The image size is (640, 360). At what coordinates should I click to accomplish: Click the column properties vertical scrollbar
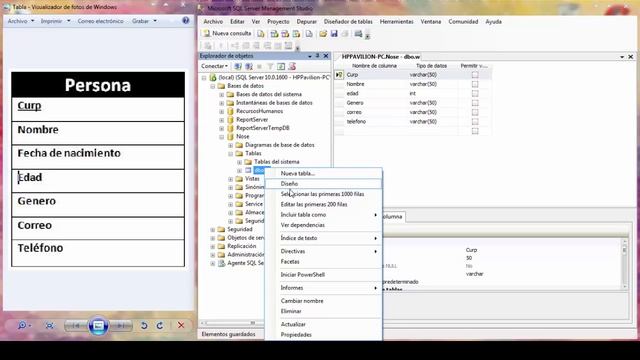[624, 264]
